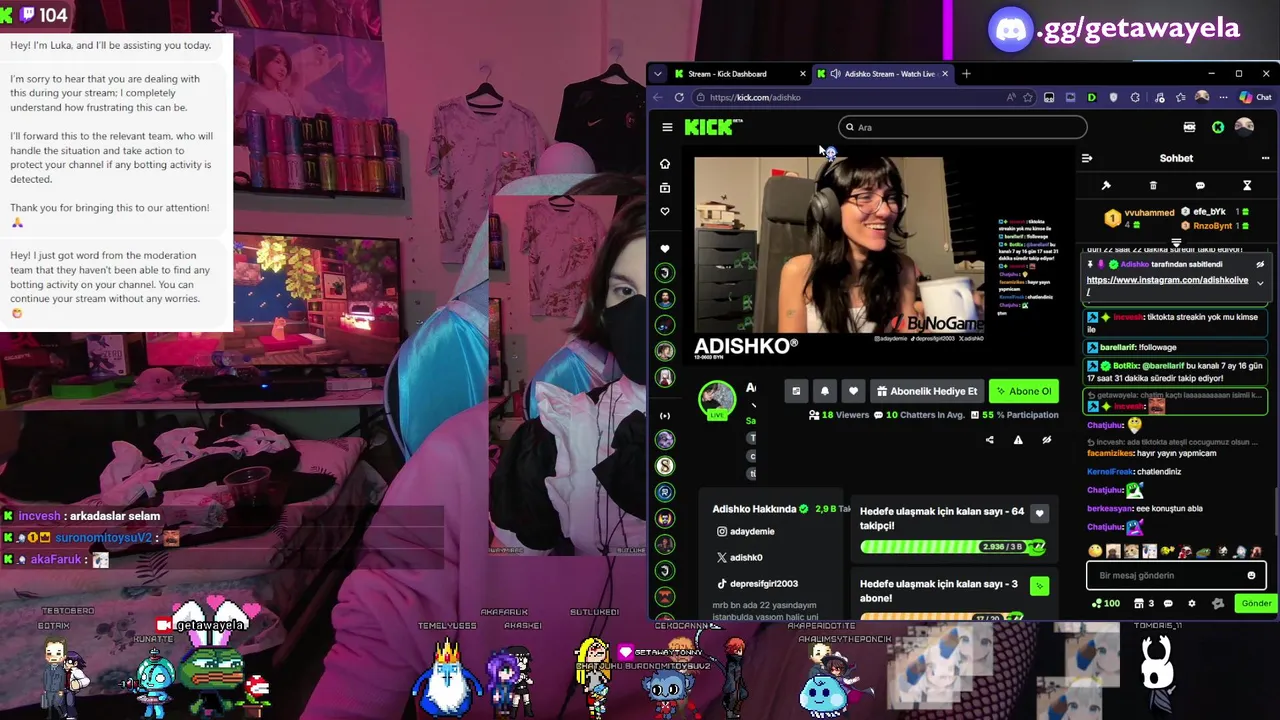The height and width of the screenshot is (720, 1280).
Task: Click the badge icon beside chat settings gear
Action: coord(1218,604)
